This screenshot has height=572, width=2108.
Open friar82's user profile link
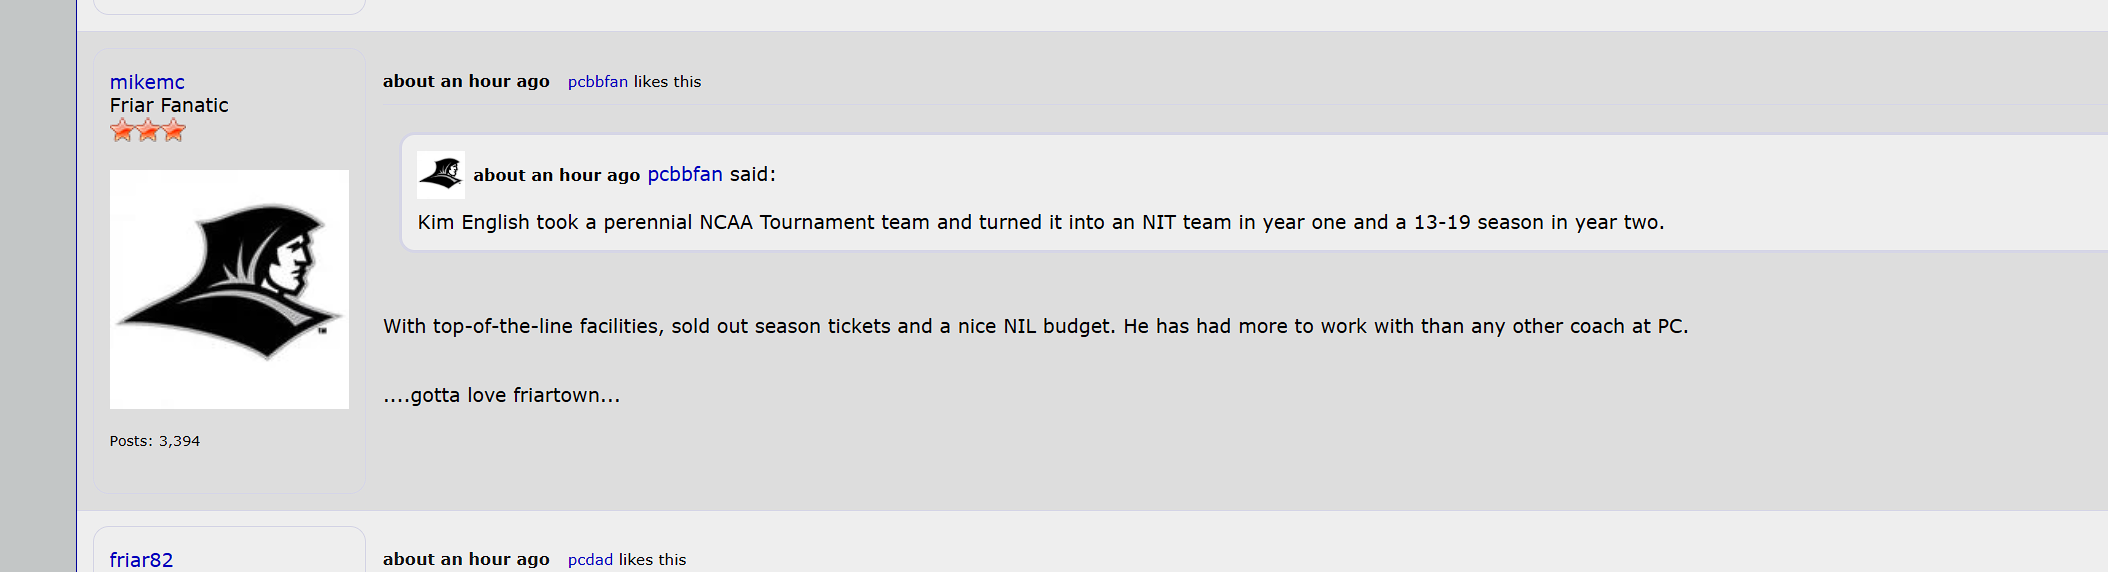(x=141, y=560)
